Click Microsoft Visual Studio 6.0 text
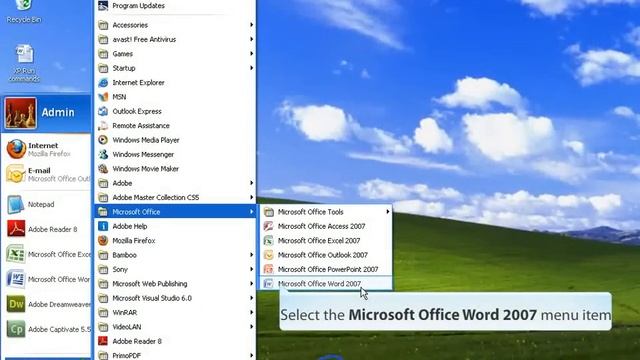 tap(152, 298)
